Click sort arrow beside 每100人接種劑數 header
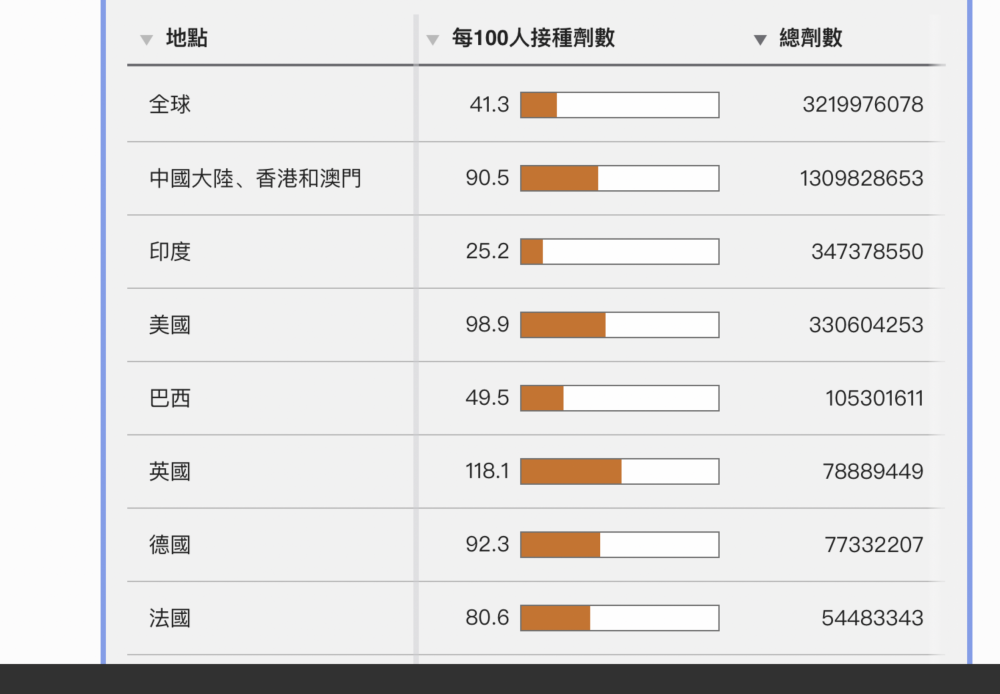Screen dimensions: 1000x694 [433, 40]
